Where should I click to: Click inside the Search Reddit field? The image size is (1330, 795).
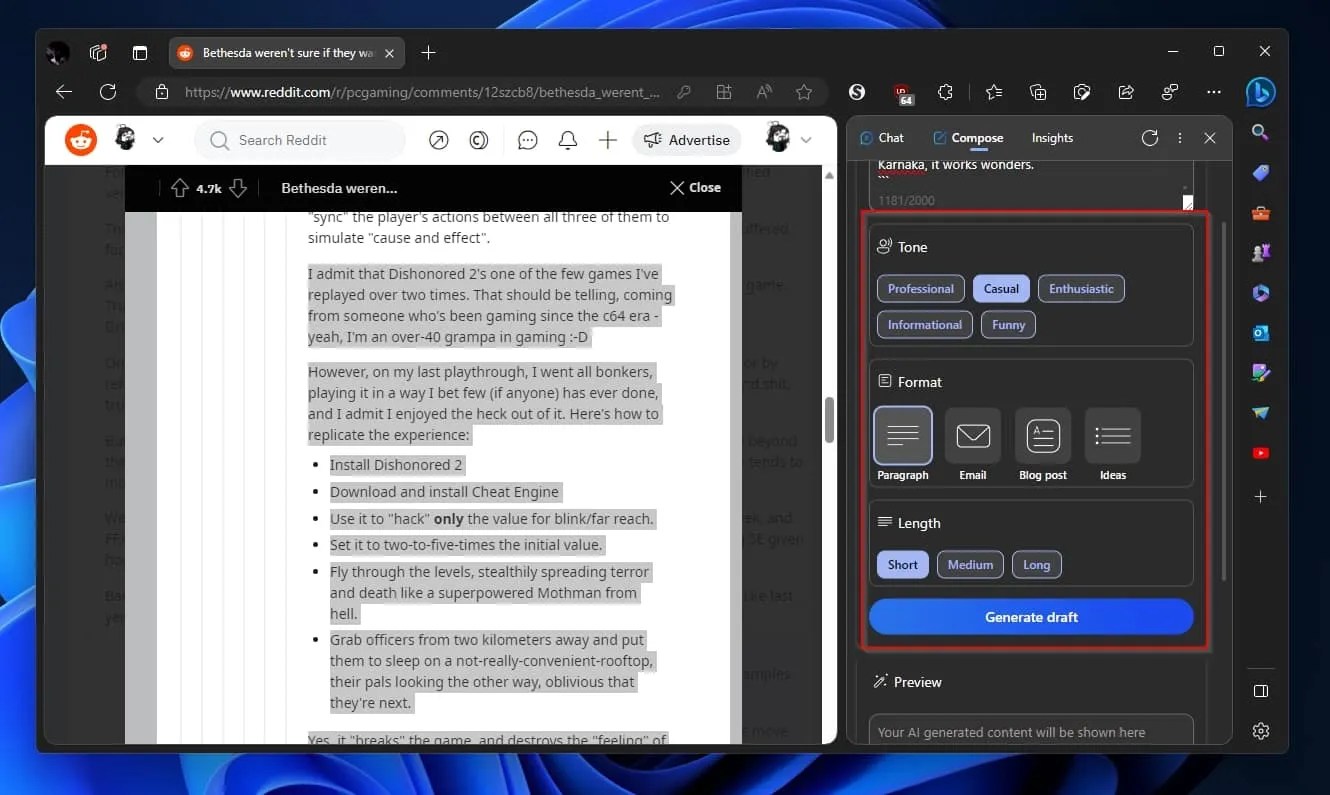[300, 140]
